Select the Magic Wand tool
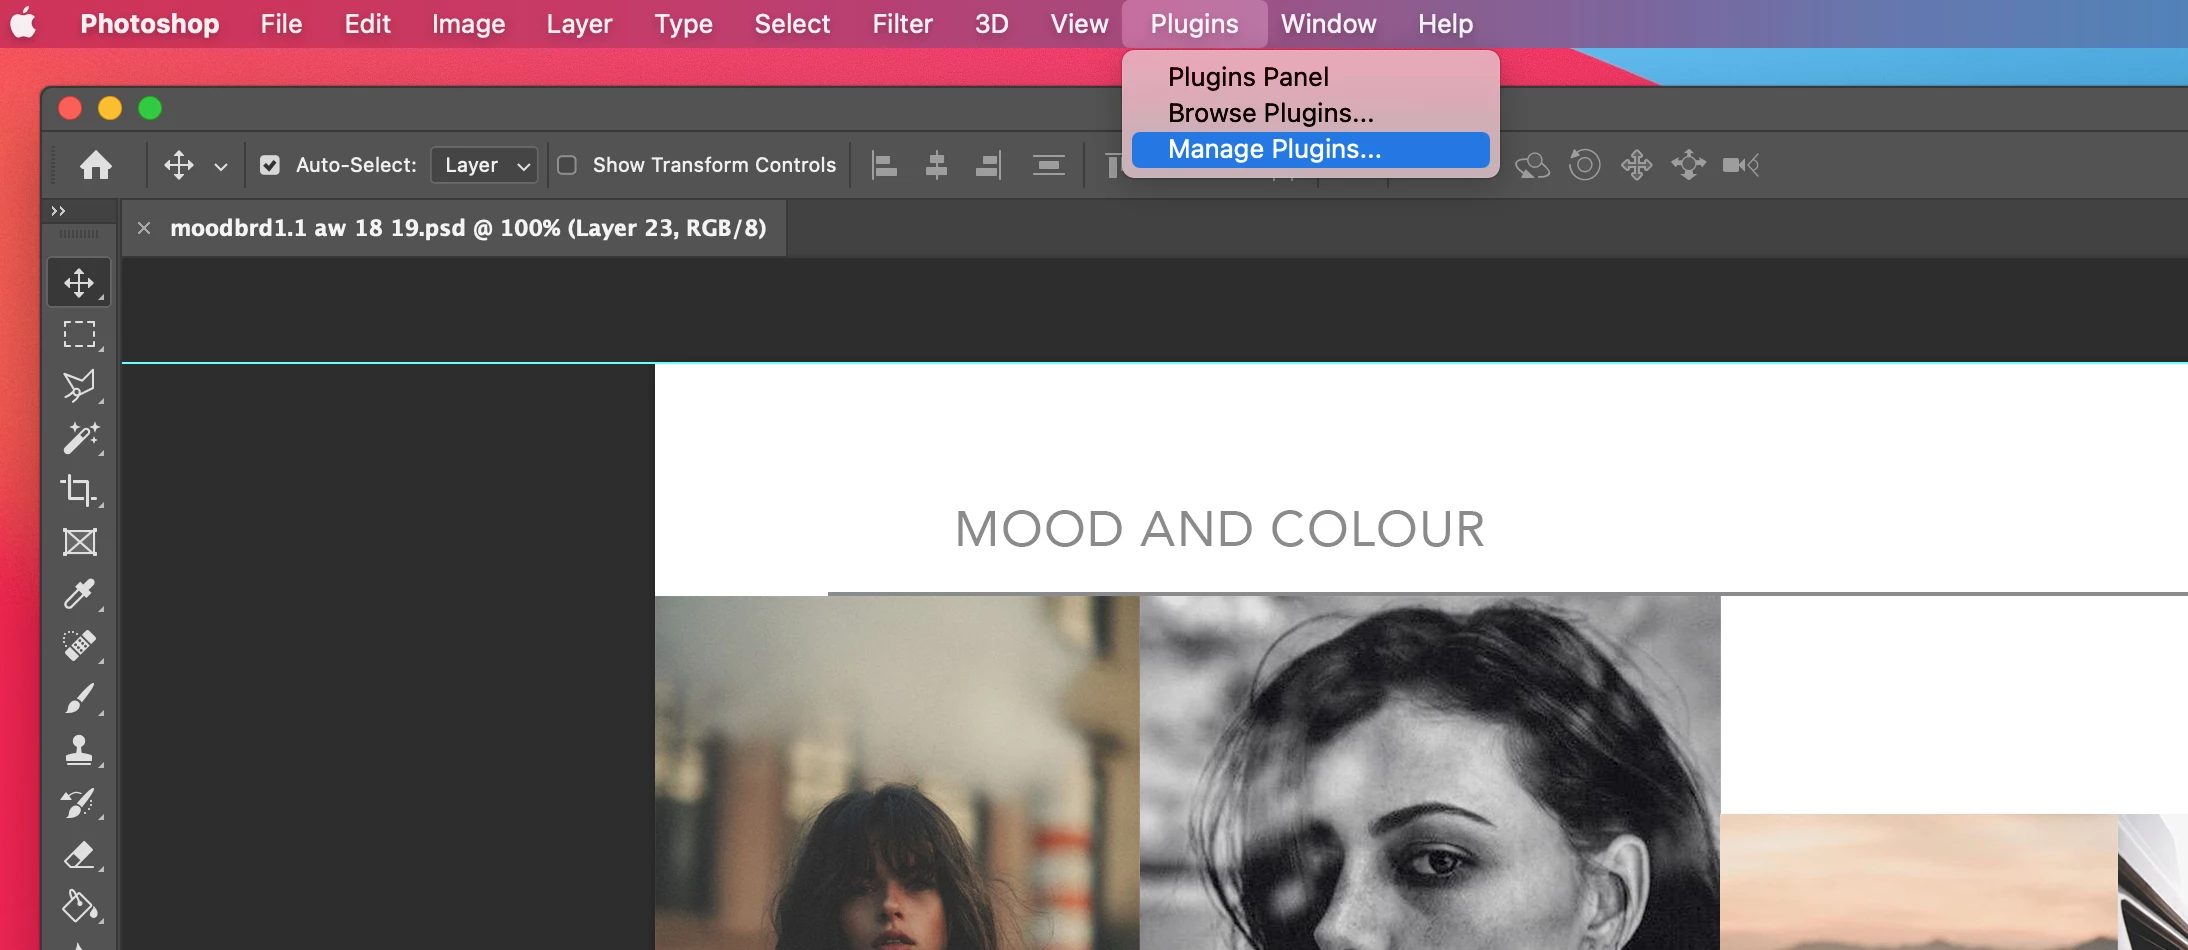 coord(79,438)
